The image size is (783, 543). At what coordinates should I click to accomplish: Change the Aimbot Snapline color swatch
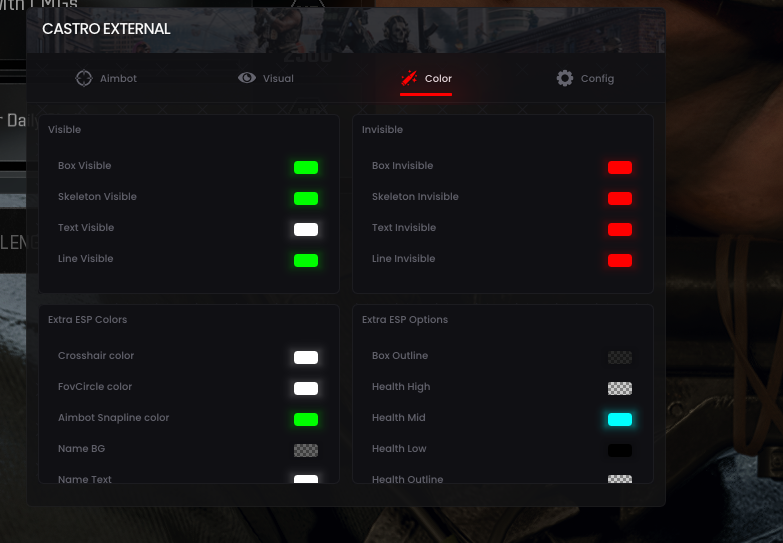click(x=306, y=419)
